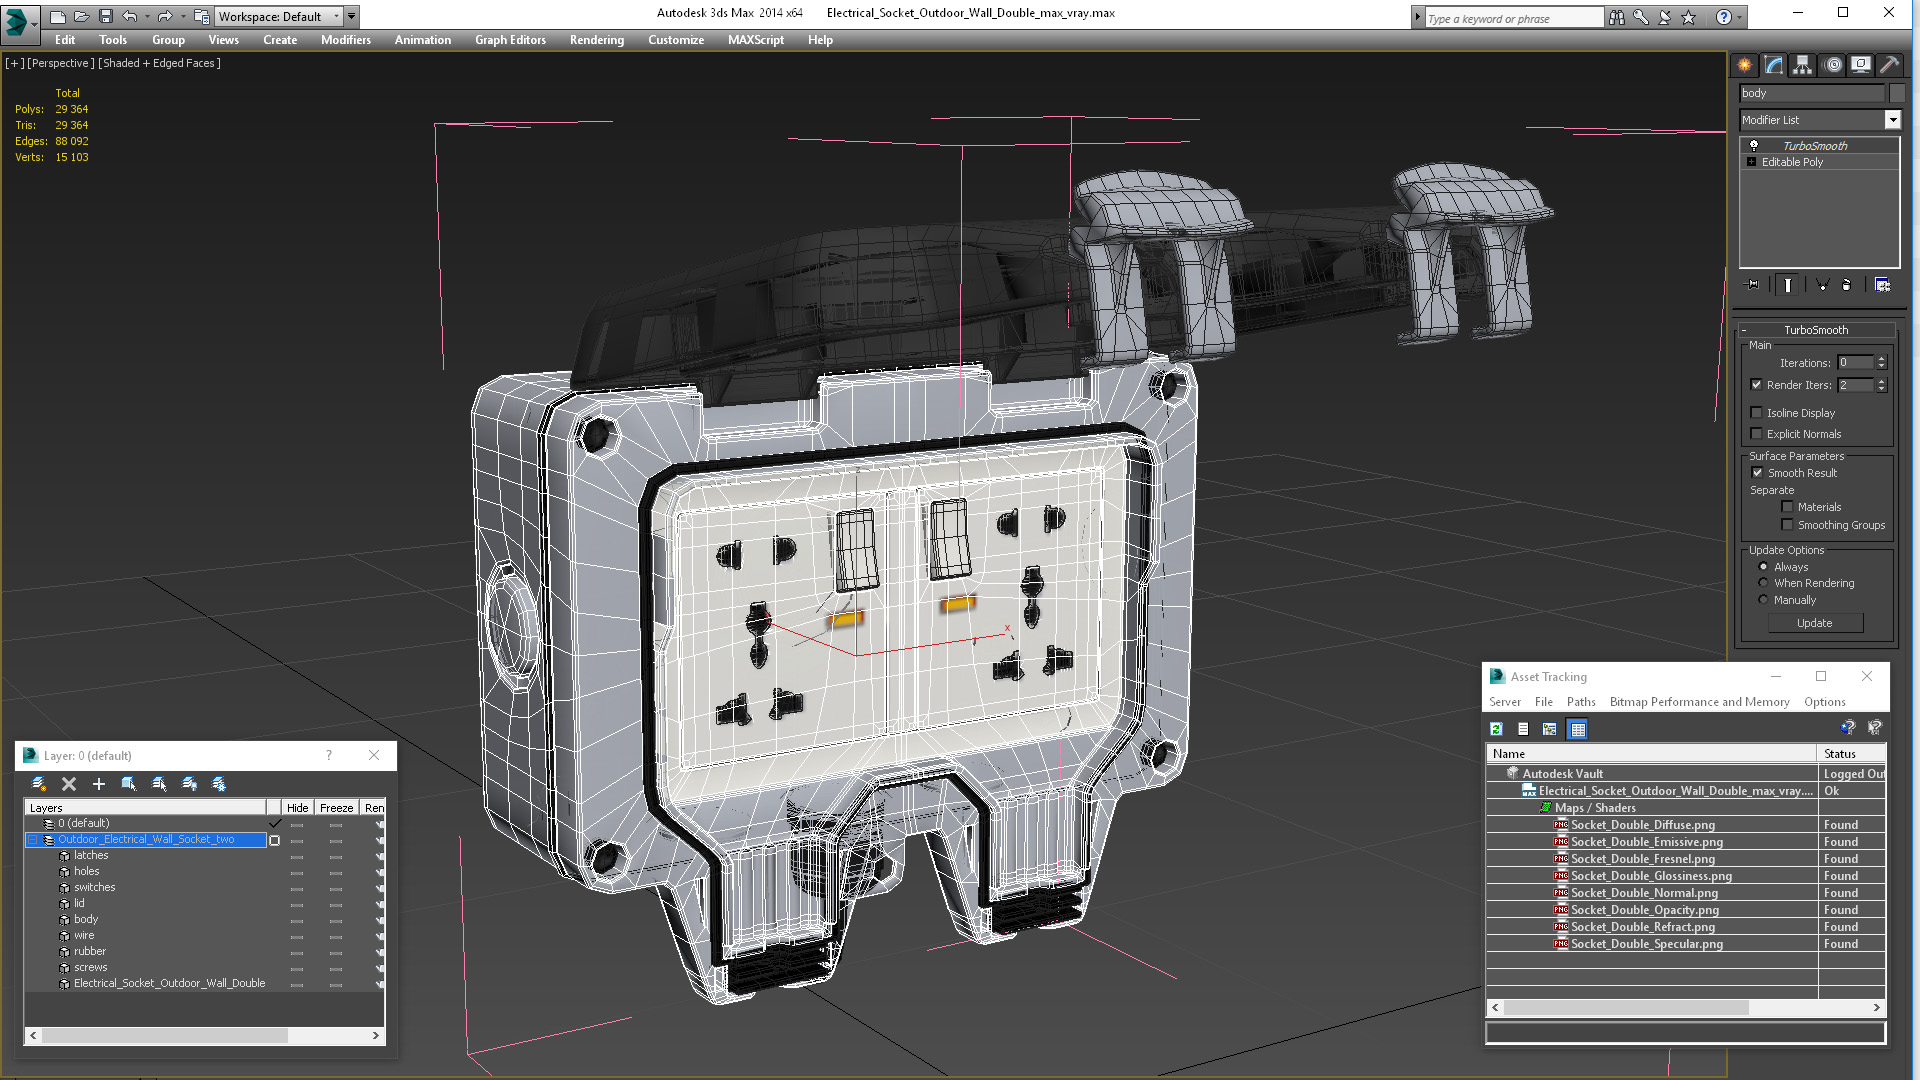Click the object color swatch beside body
This screenshot has height=1080, width=1920.
point(1897,93)
